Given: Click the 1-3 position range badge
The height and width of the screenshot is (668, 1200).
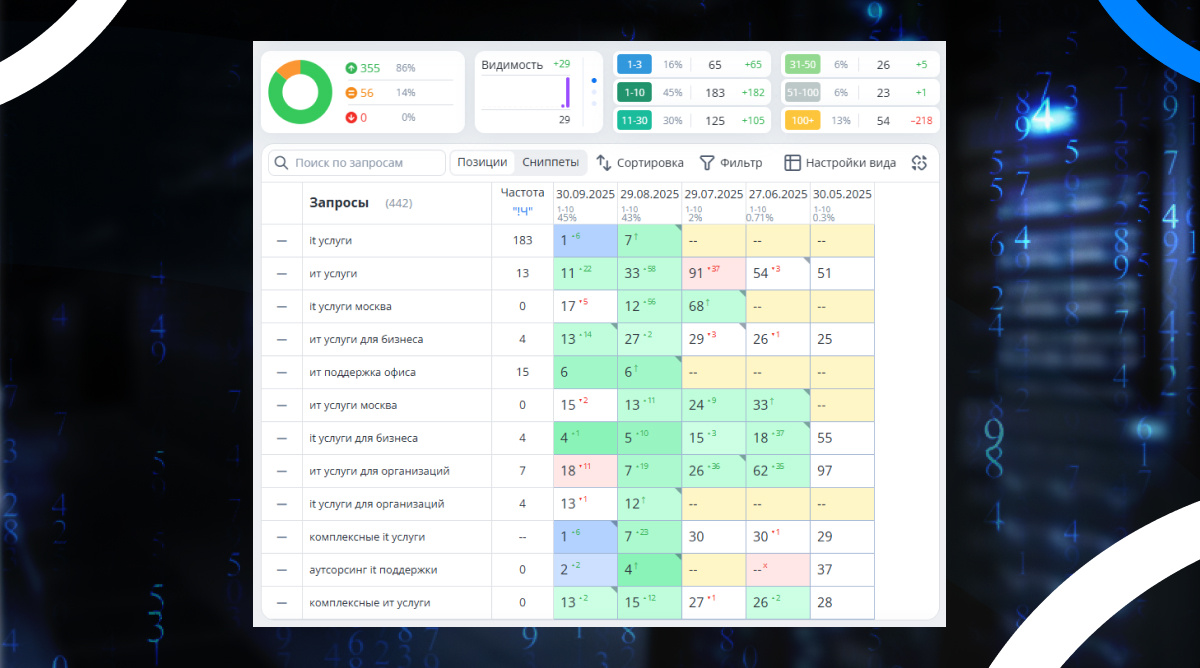Looking at the screenshot, I should tap(634, 64).
